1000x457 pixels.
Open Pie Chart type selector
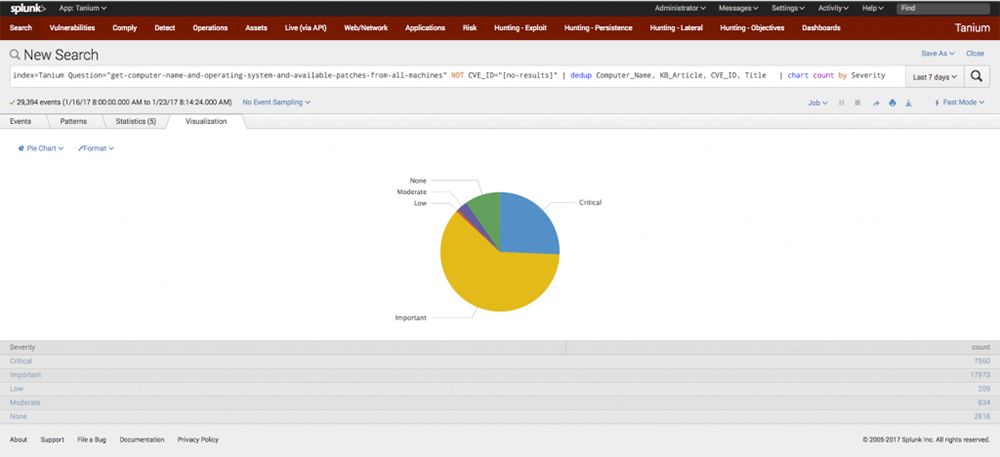[41, 148]
